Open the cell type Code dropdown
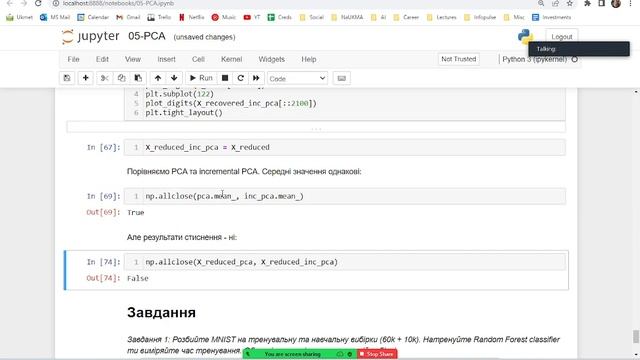Screen dimensions: 640x360 (297, 78)
